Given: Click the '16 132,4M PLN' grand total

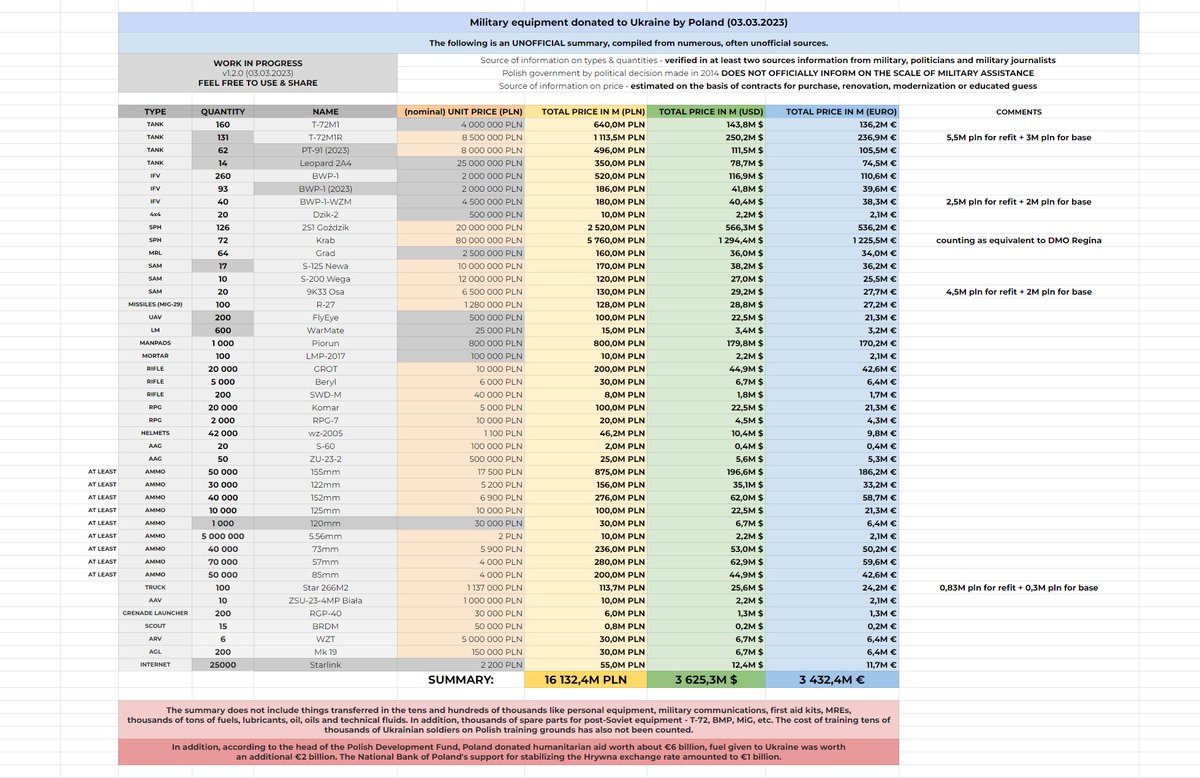Looking at the screenshot, I should pyautogui.click(x=586, y=680).
